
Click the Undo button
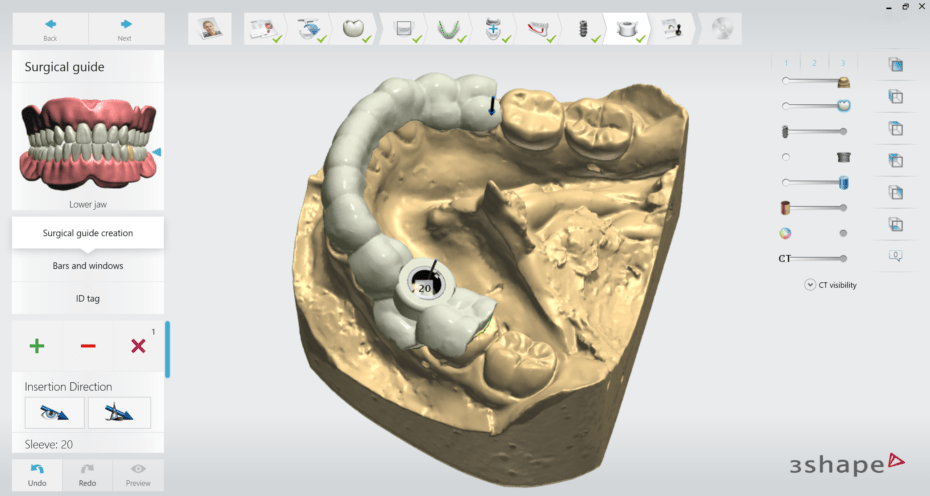click(37, 474)
